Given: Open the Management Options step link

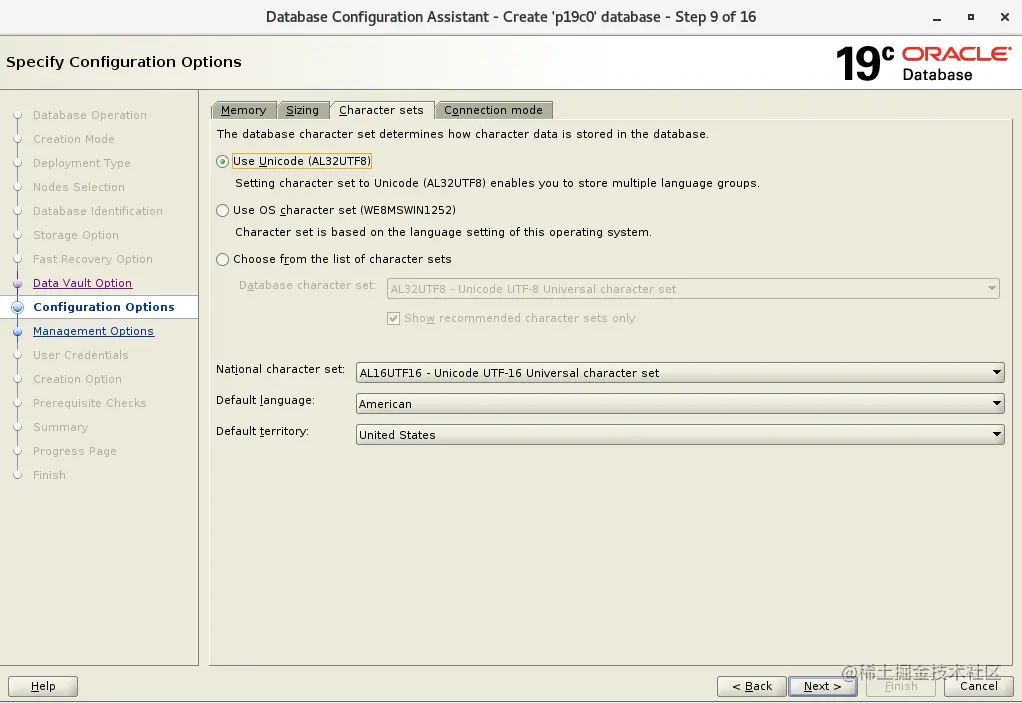Looking at the screenshot, I should pos(93,331).
